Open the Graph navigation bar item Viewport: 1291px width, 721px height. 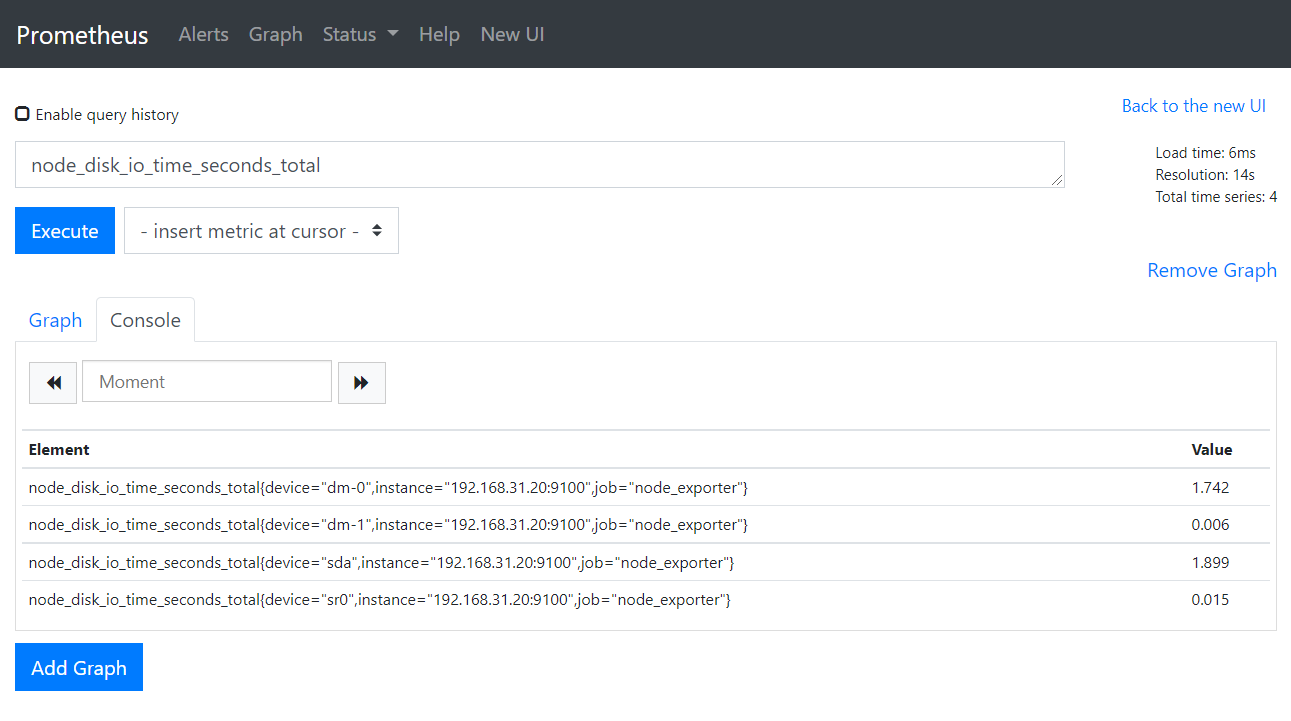click(x=275, y=34)
